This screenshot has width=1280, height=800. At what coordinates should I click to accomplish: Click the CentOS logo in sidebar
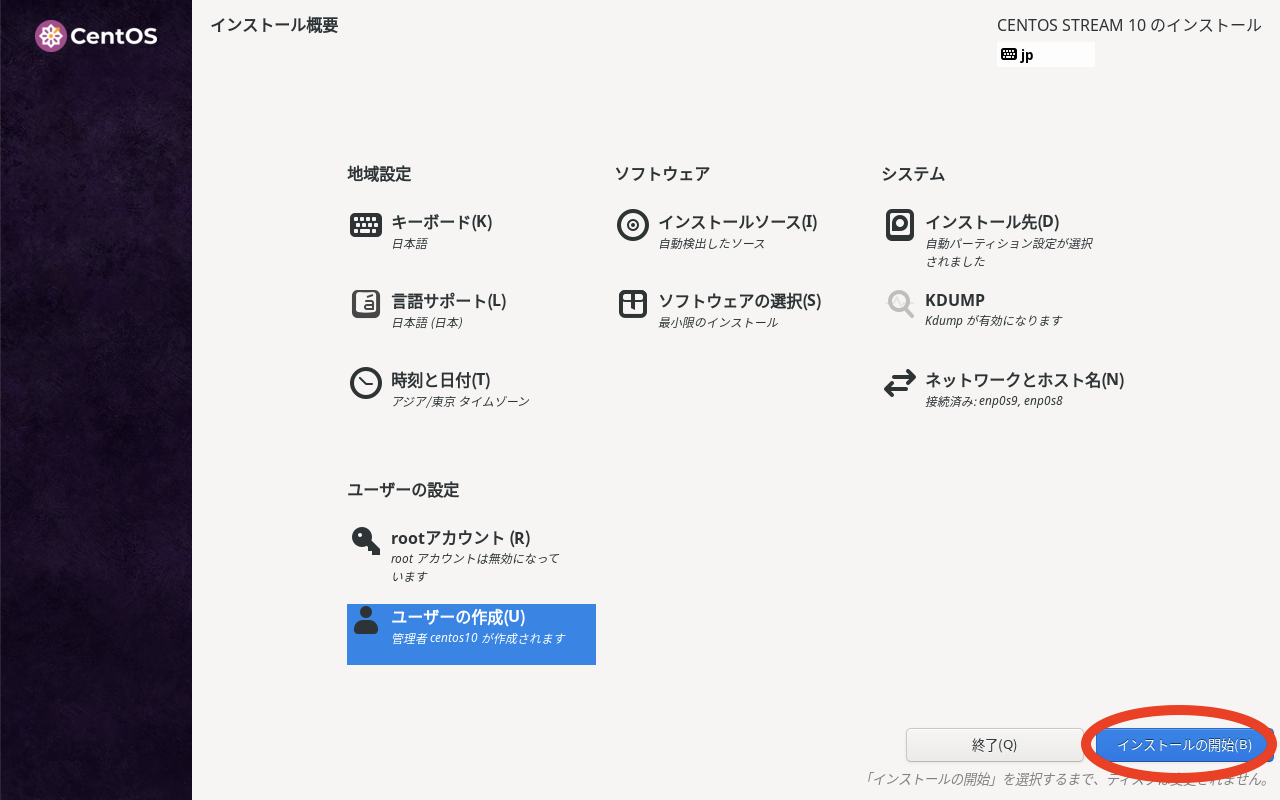coord(96,37)
